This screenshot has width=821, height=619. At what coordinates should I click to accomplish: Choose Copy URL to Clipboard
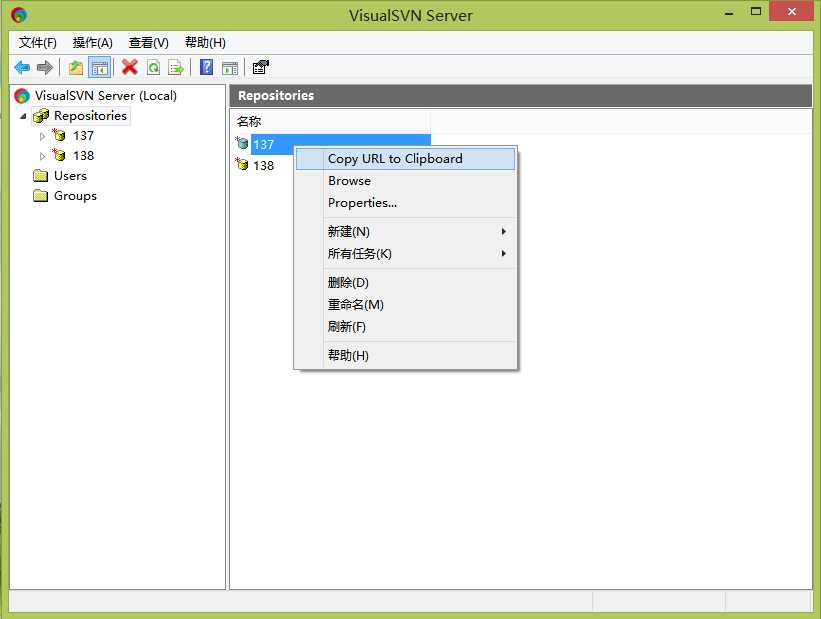pyautogui.click(x=405, y=159)
